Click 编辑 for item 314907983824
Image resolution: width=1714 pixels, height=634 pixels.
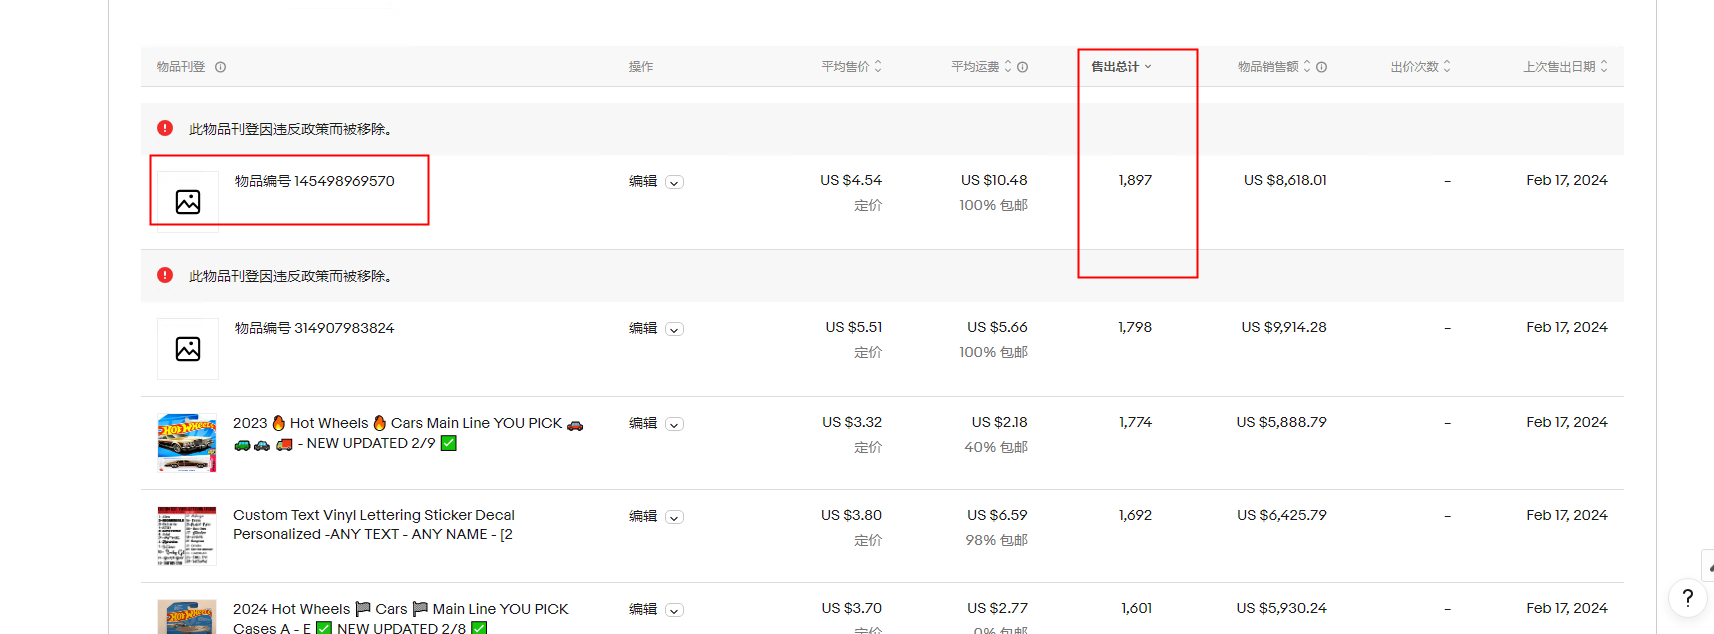click(643, 328)
